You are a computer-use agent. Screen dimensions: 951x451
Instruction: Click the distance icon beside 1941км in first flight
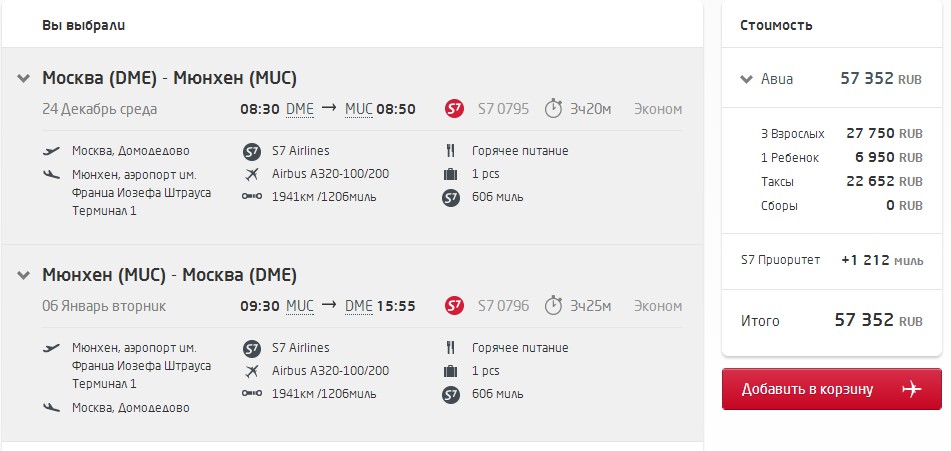(252, 196)
